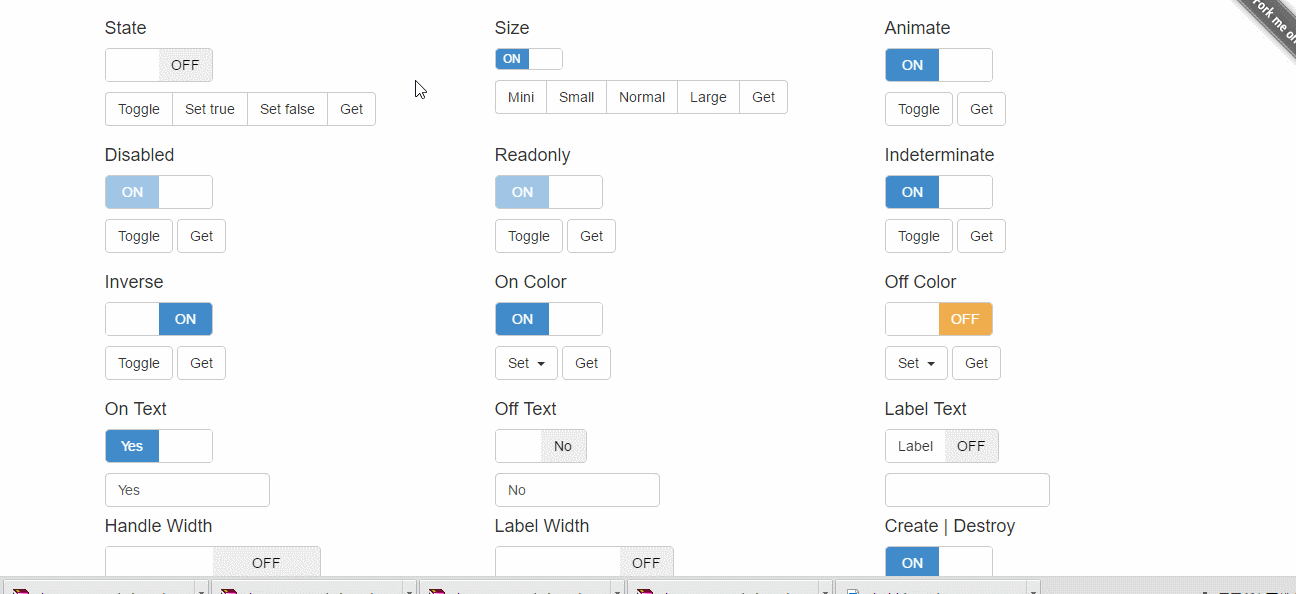Image resolution: width=1296 pixels, height=594 pixels.
Task: Toggle the Animate ON switch
Action: point(938,65)
